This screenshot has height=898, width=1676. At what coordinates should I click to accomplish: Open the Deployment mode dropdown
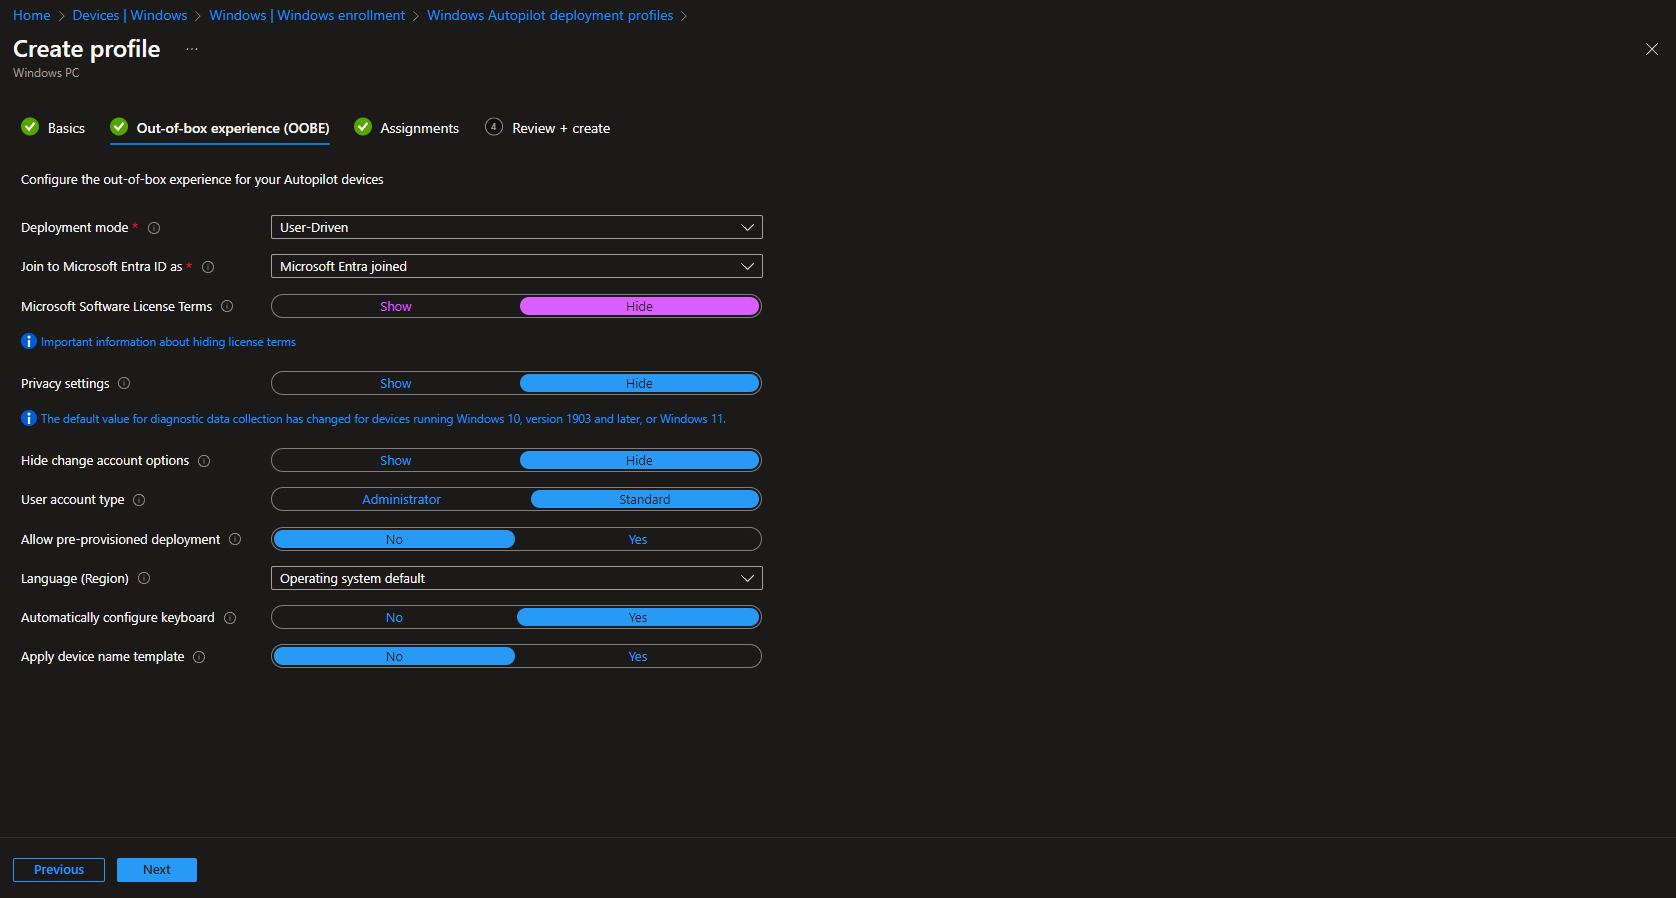(x=517, y=227)
